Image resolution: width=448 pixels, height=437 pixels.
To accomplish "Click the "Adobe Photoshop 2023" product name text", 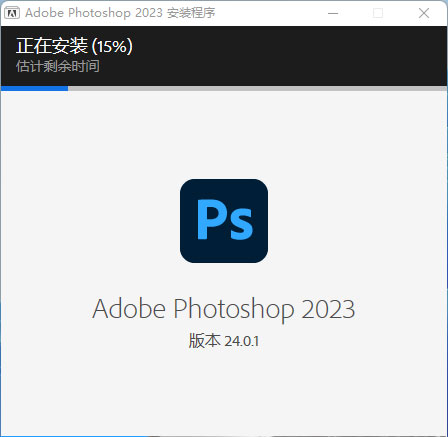I will [x=224, y=309].
